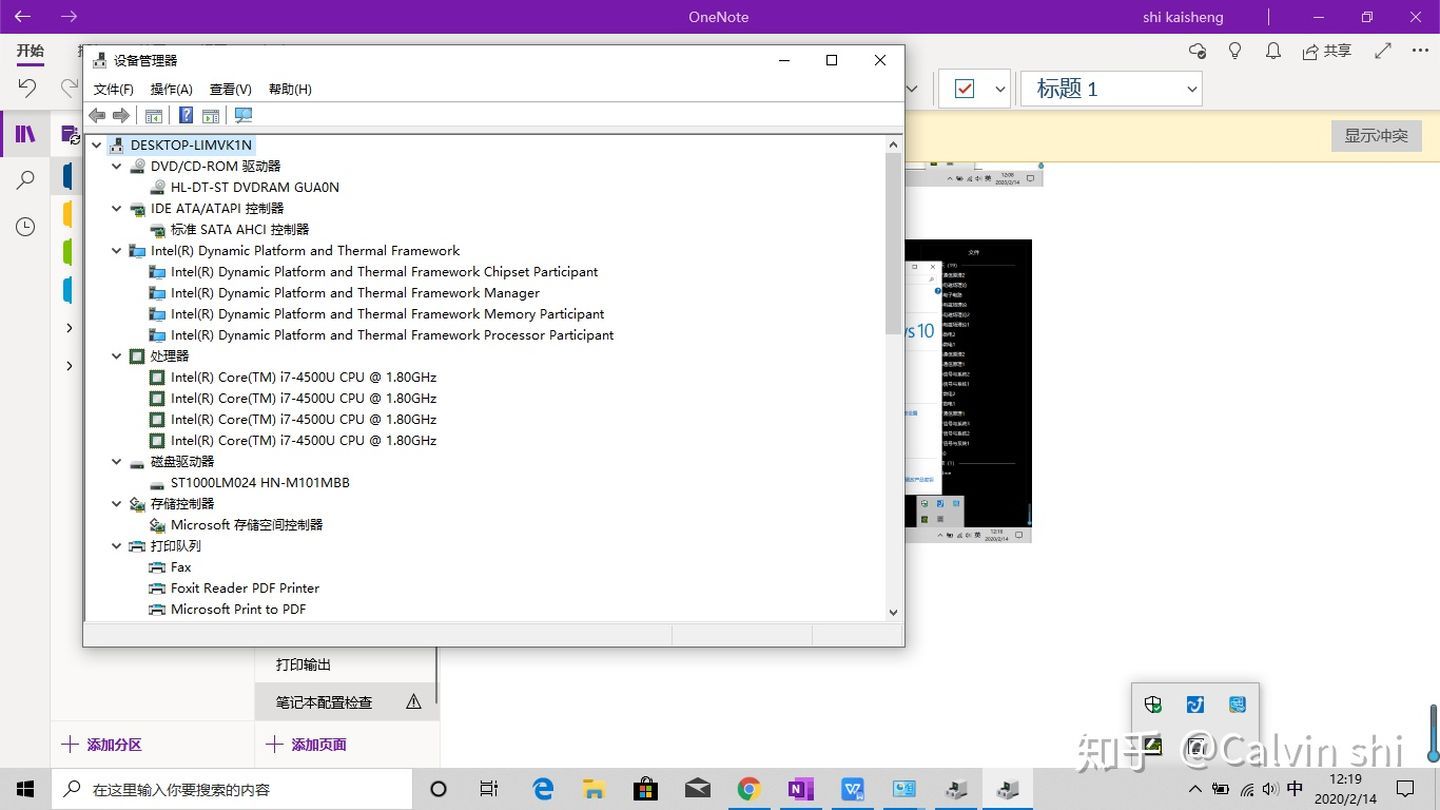Open Windows Security shield in tray overflow
The image size is (1440, 810).
coord(1153,704)
